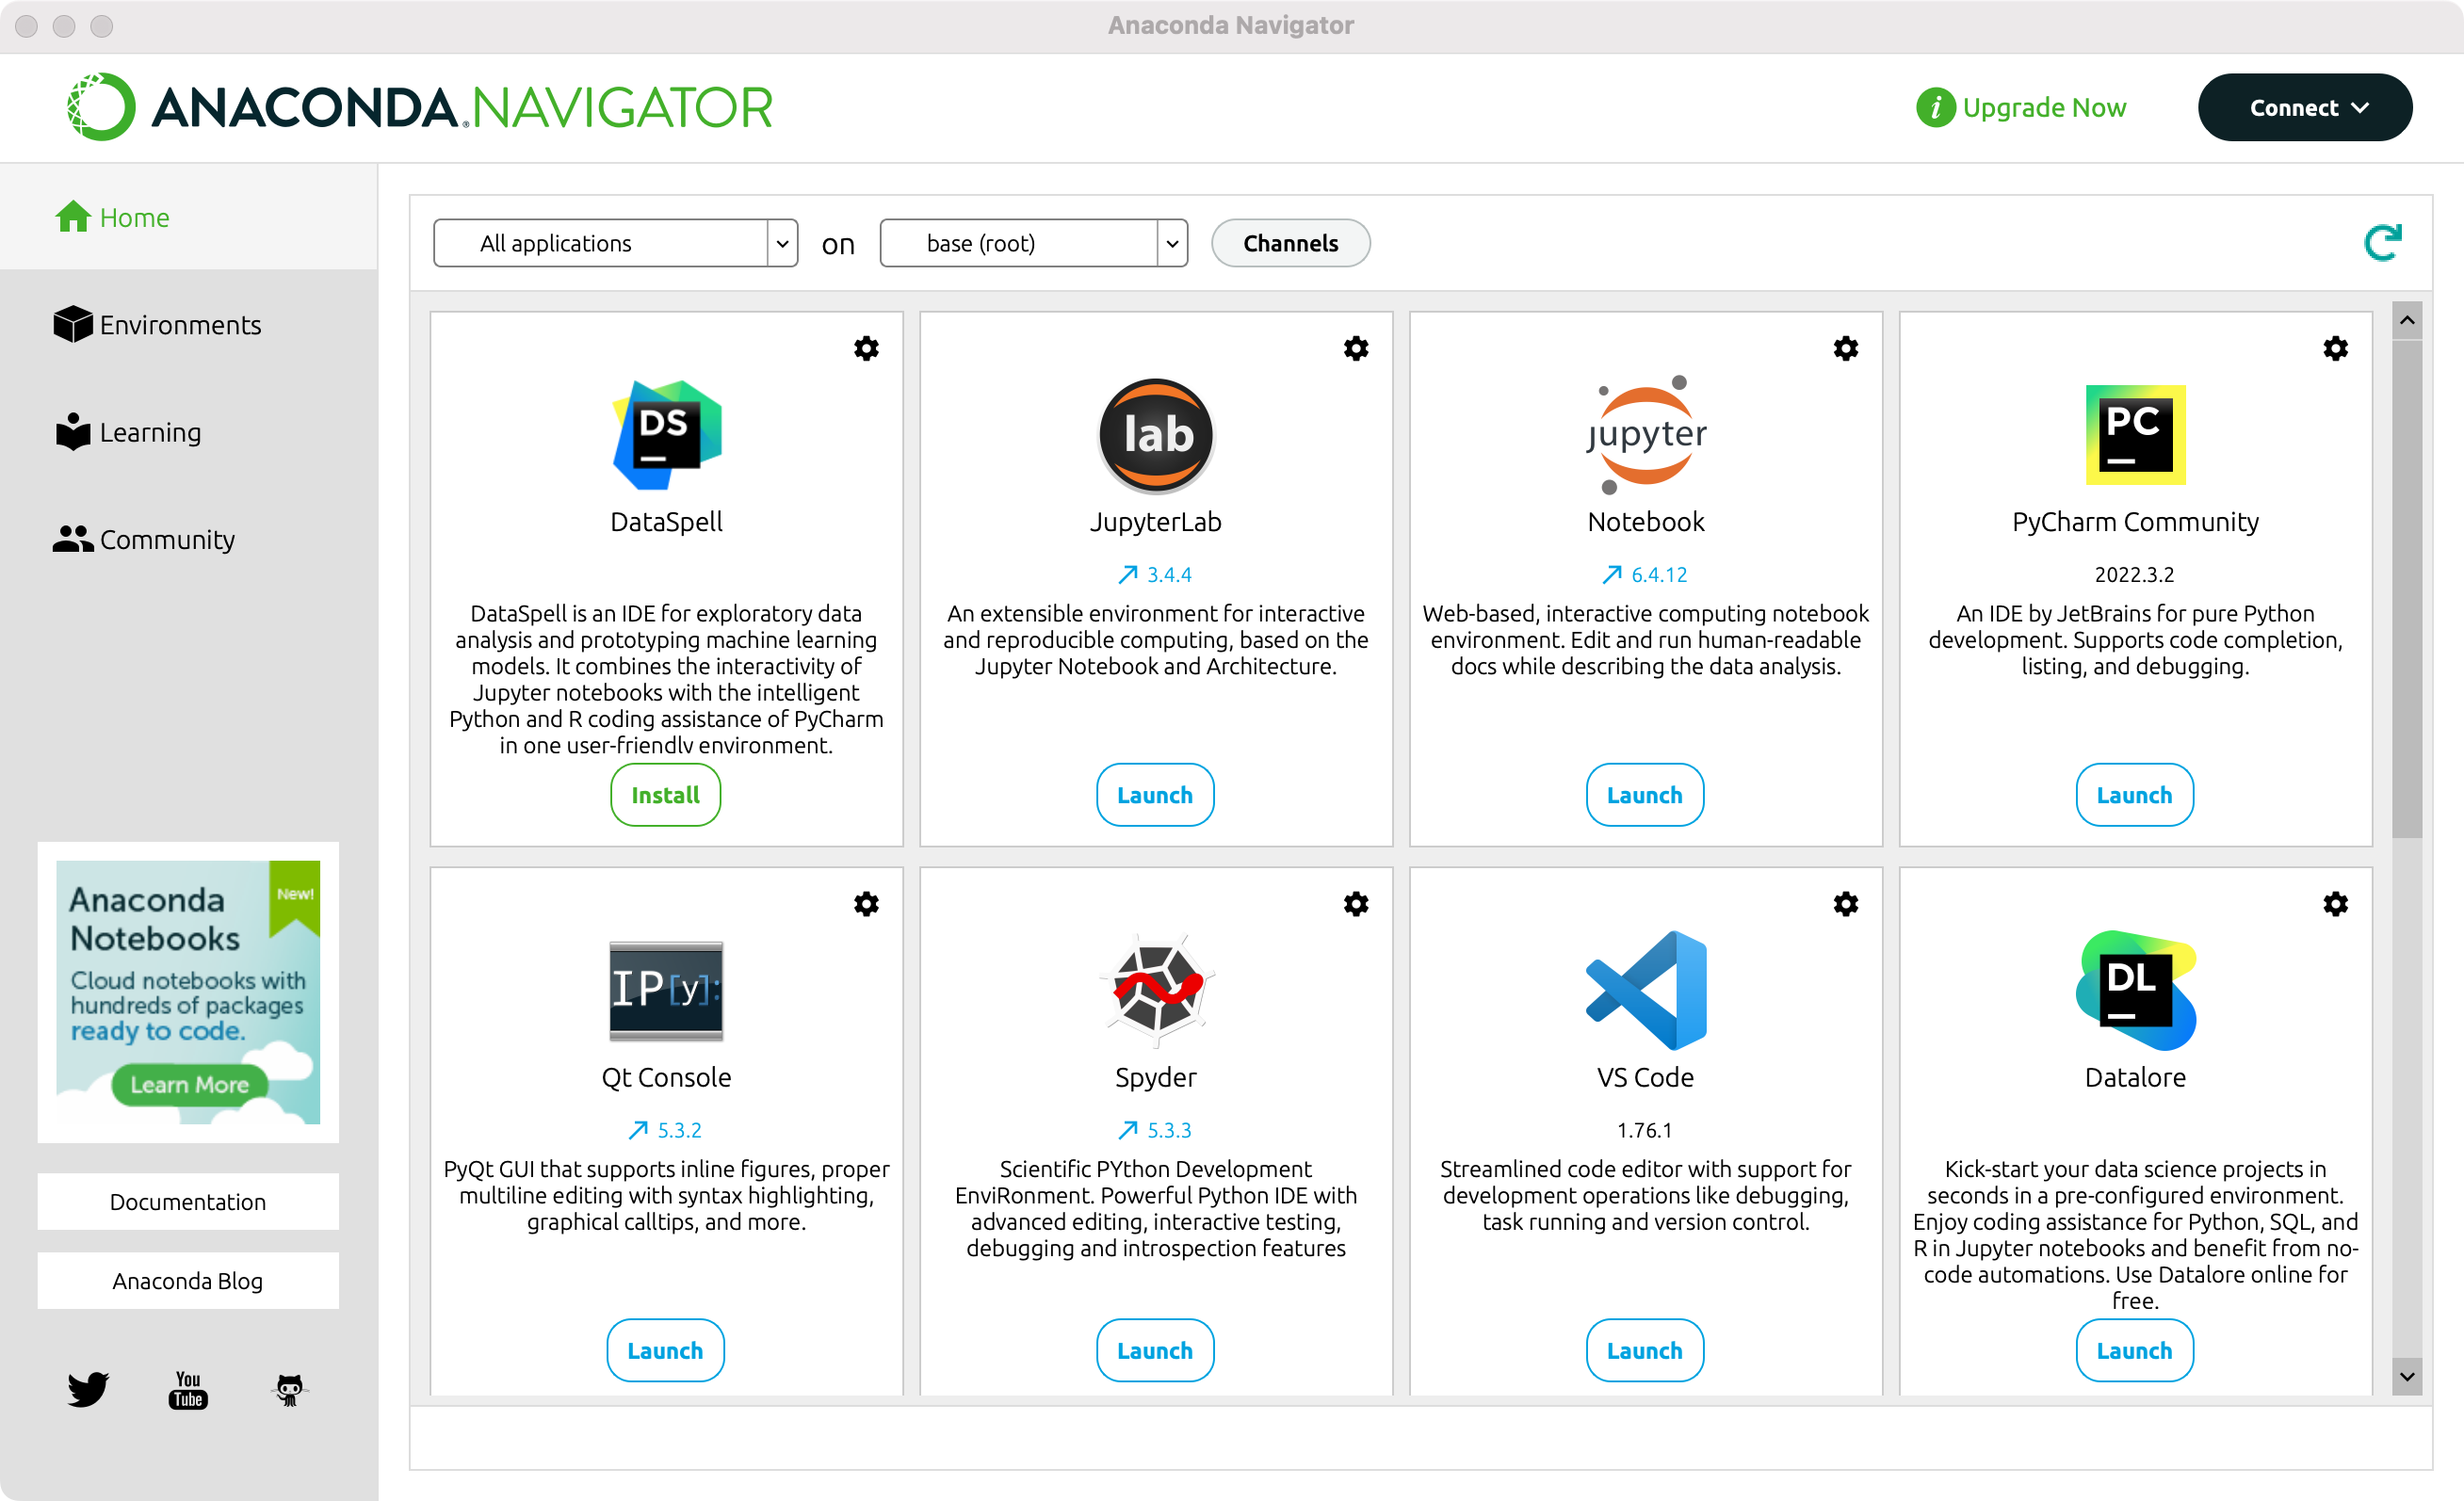Click the Channels button
This screenshot has height=1501, width=2464.
[x=1290, y=243]
